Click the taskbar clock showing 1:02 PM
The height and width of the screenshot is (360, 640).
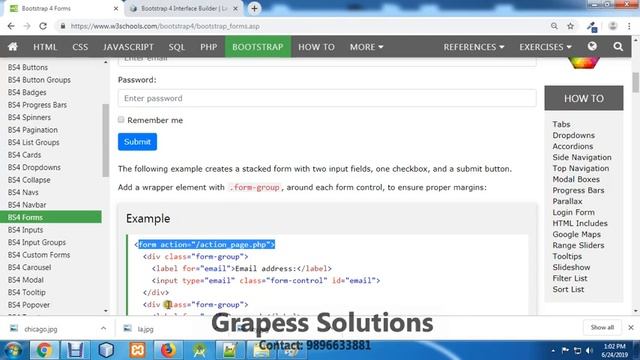(614, 350)
